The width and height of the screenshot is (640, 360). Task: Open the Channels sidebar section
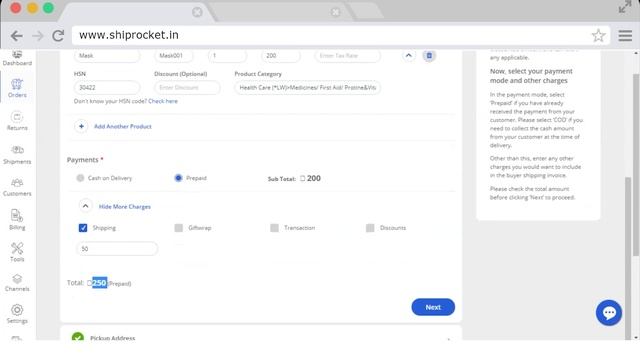17,283
